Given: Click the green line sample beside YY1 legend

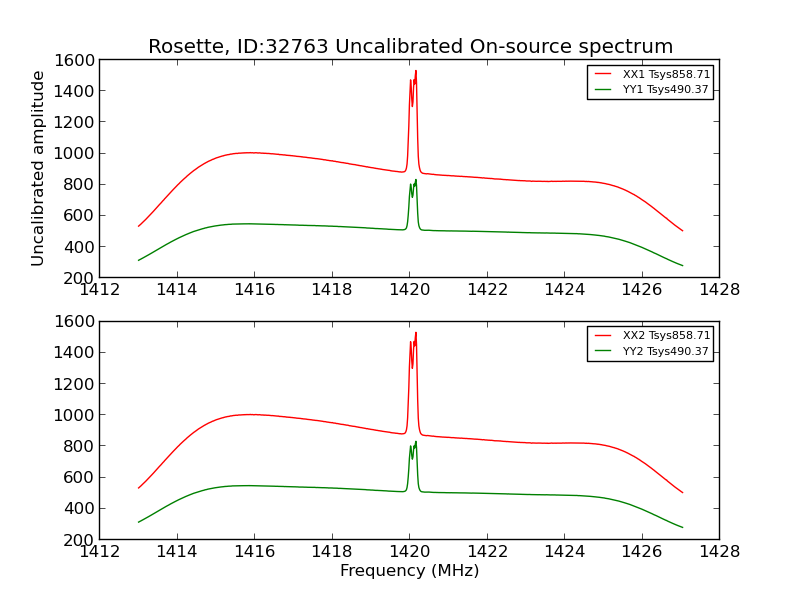Looking at the screenshot, I should pos(603,89).
